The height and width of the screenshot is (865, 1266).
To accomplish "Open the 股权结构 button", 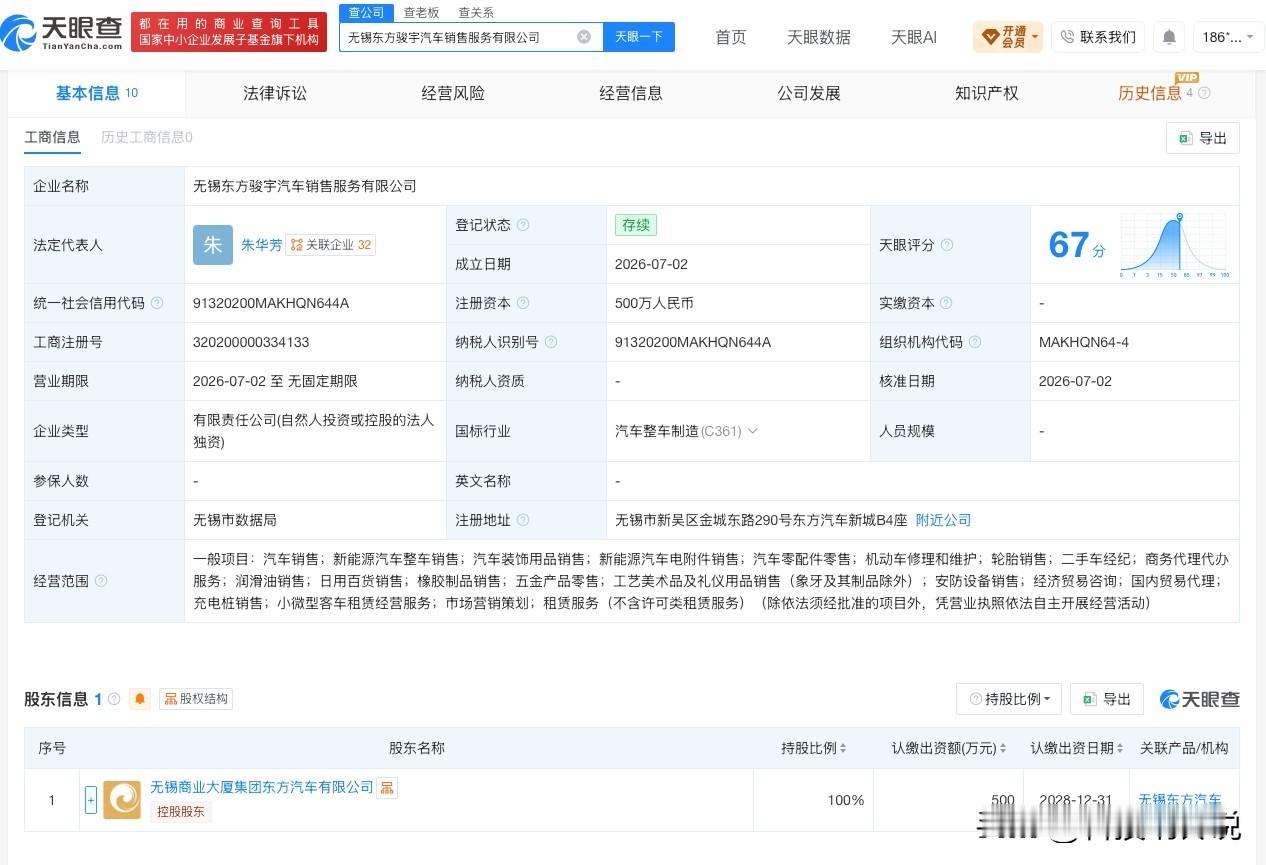I will (x=196, y=699).
